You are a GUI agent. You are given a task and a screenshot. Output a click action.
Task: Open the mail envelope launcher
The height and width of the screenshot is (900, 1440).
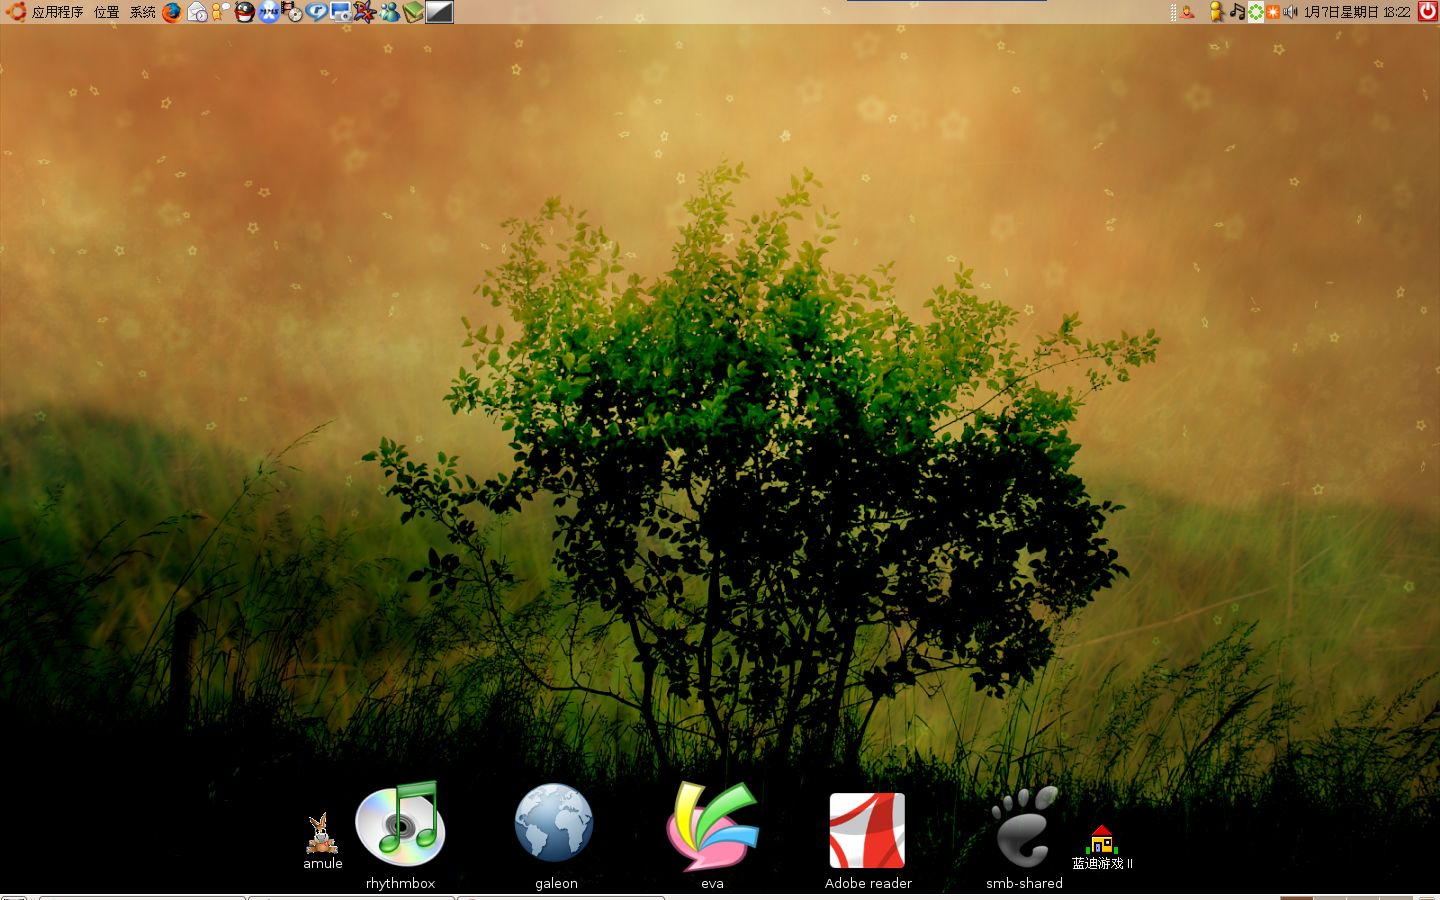click(x=197, y=12)
